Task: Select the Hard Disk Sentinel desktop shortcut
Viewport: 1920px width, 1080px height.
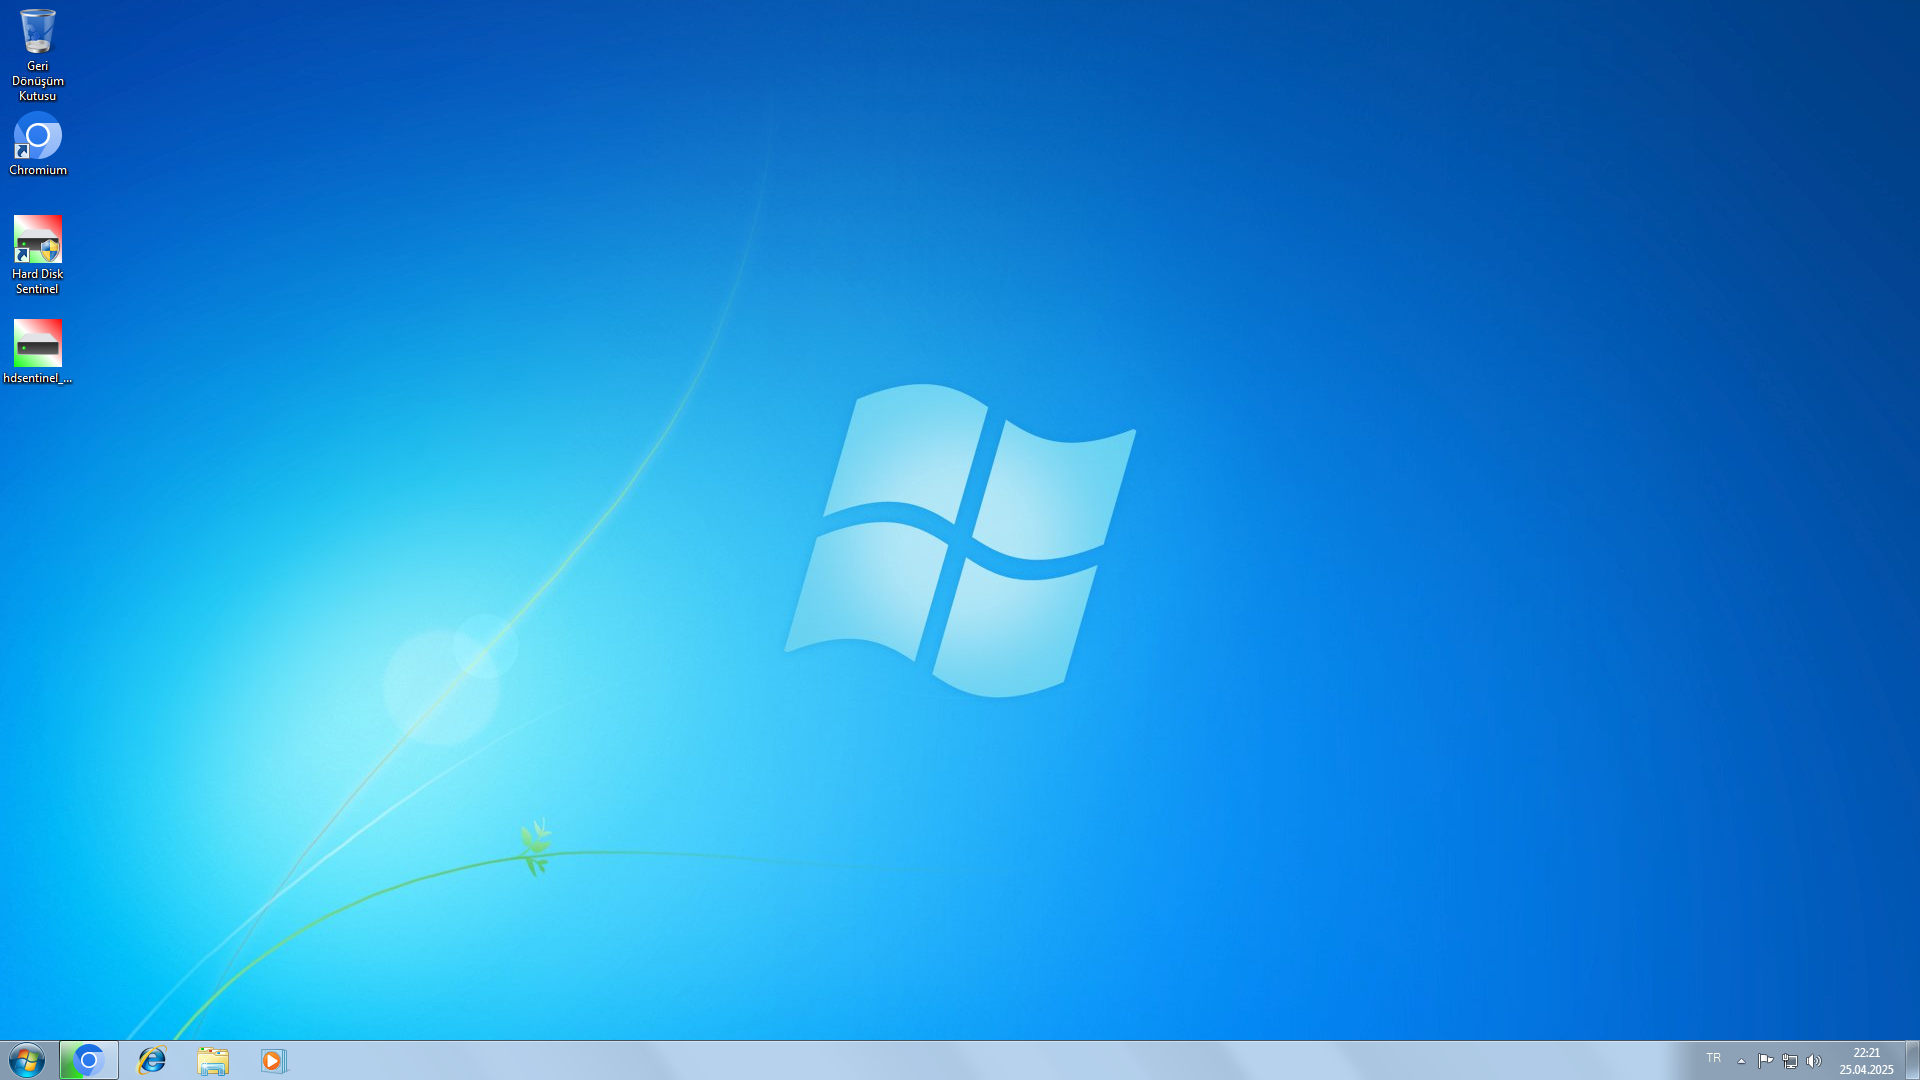Action: point(37,240)
